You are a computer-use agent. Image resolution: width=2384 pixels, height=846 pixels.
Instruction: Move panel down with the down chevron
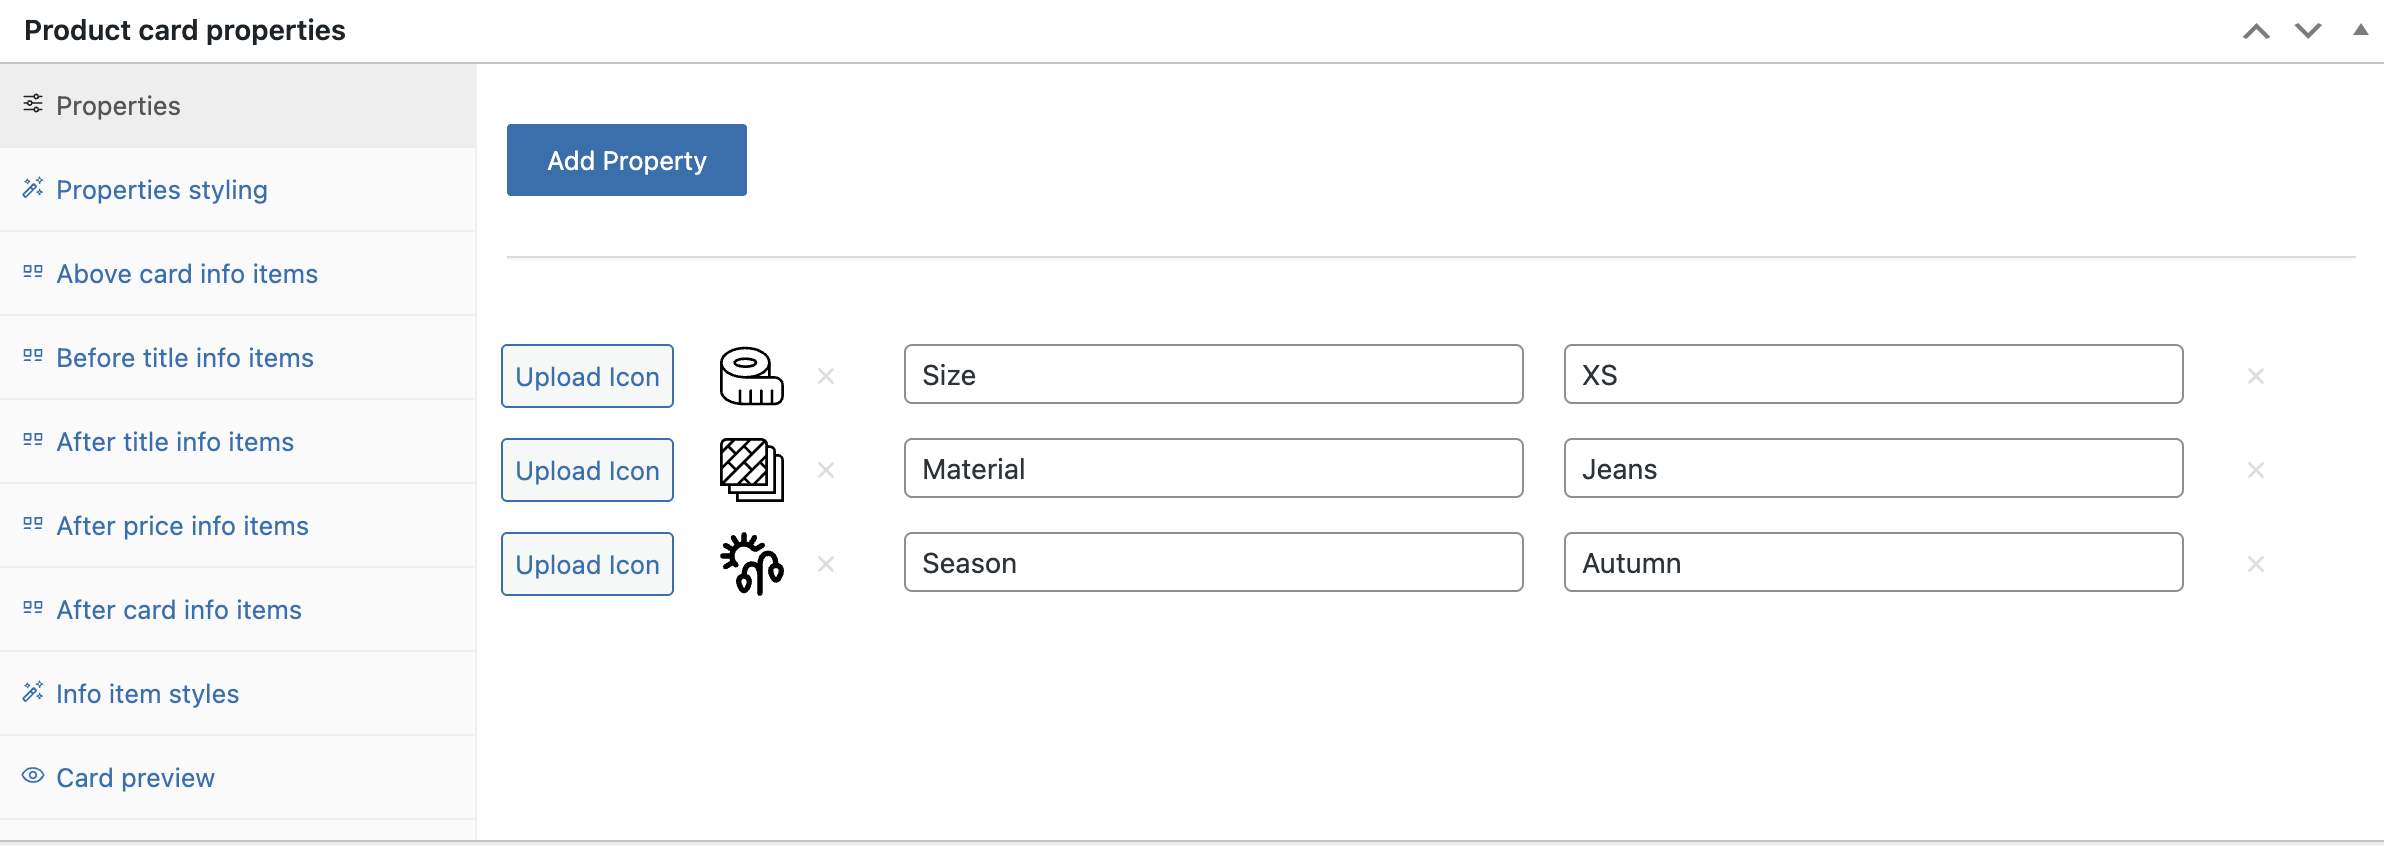coord(2308,31)
